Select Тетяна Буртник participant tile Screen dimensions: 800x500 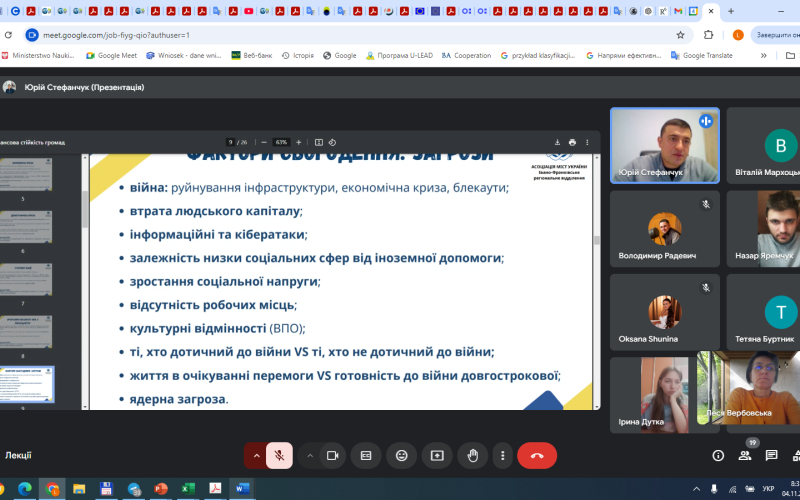coord(764,312)
